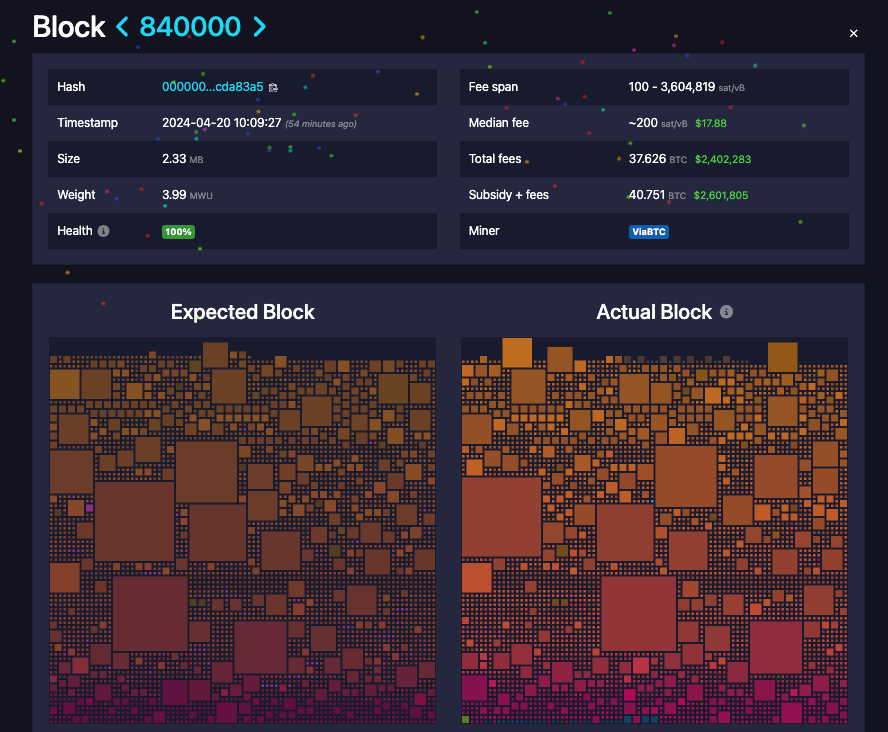Click the Actual Block heading text

tap(653, 312)
